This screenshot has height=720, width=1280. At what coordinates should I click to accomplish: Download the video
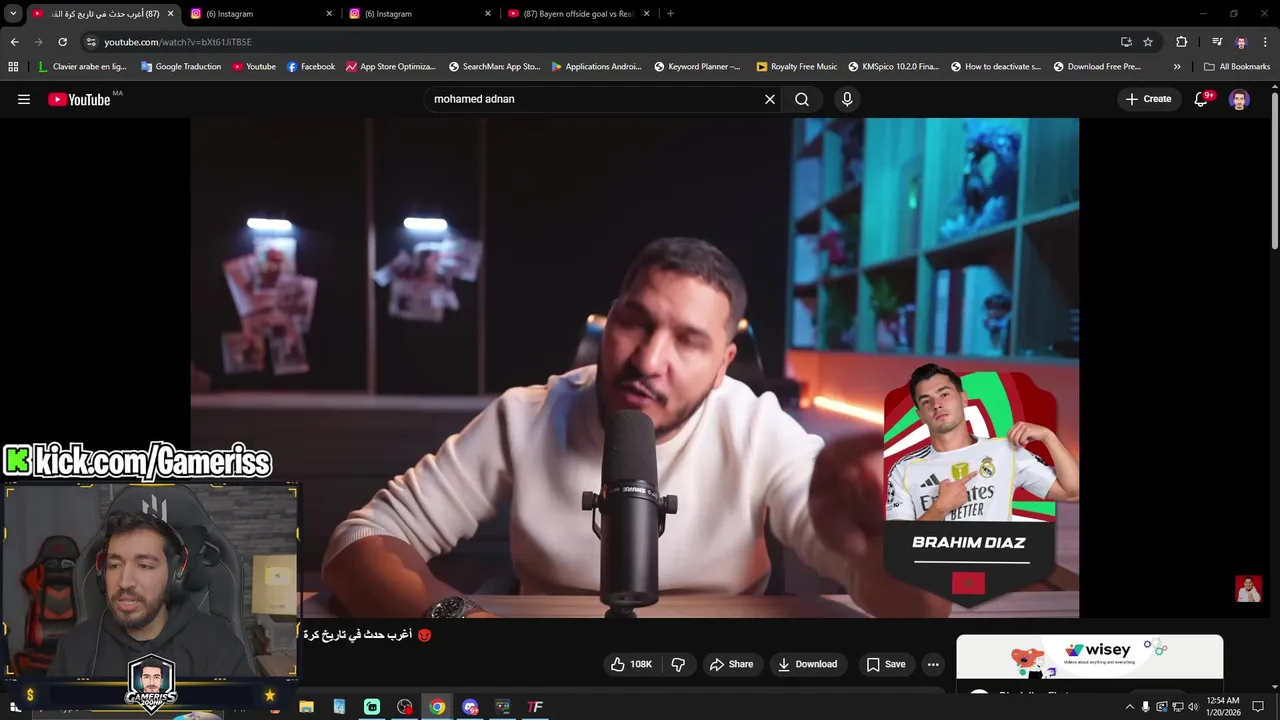[807, 664]
